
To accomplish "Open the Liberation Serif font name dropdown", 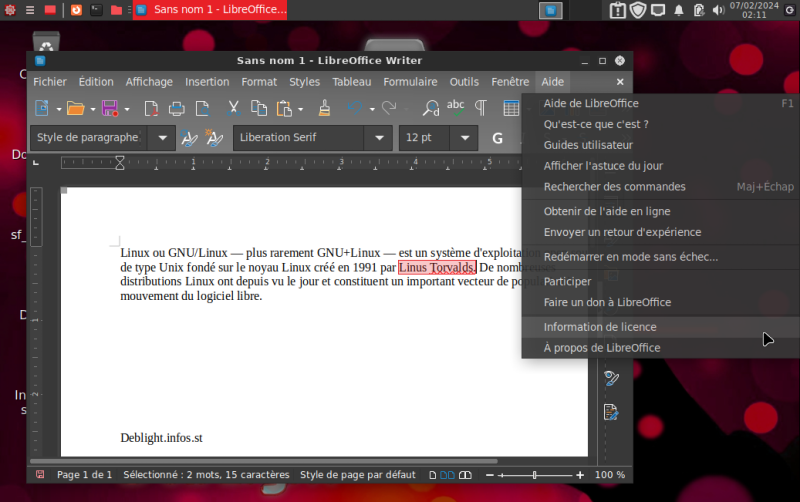I will pos(379,138).
